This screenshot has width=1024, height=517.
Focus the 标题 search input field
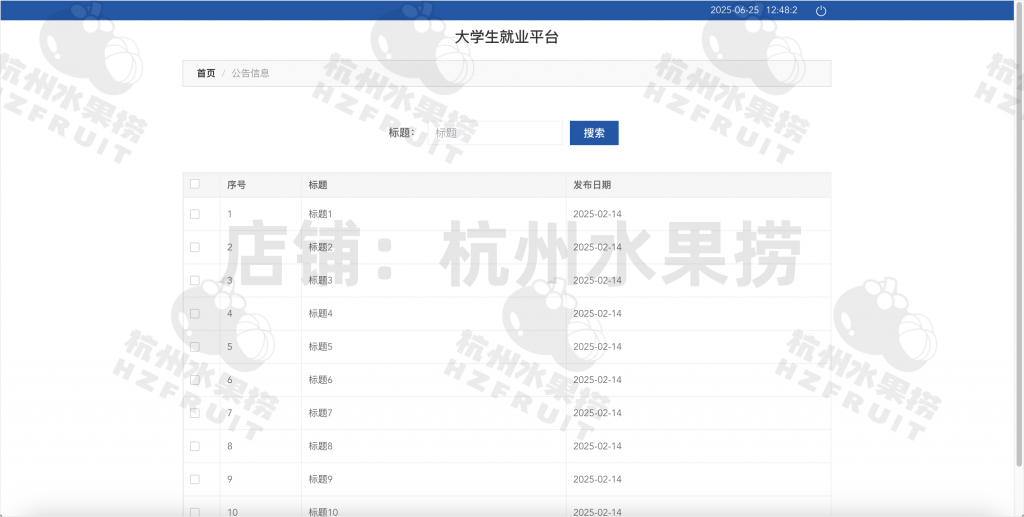coord(495,133)
